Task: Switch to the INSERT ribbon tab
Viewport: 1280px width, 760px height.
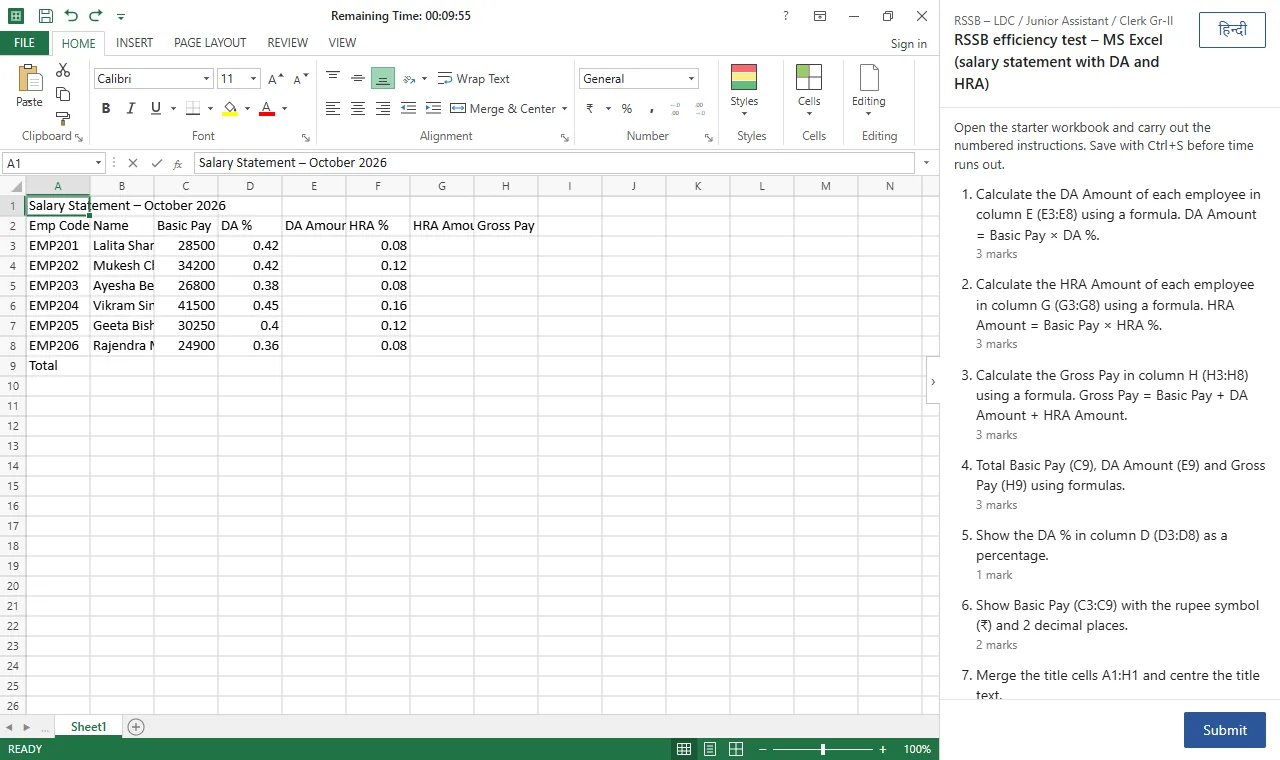Action: (135, 43)
